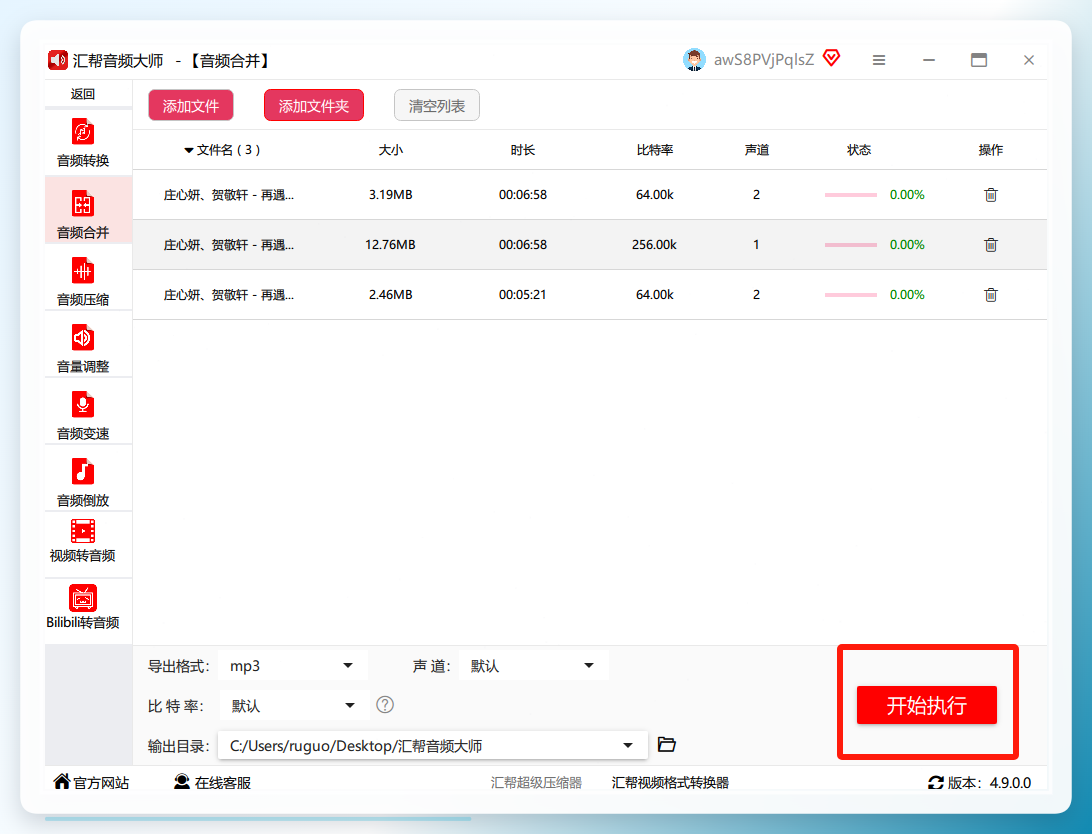This screenshot has width=1092, height=834.
Task: Open the 音量调整 volume adjust tool
Action: click(x=83, y=346)
